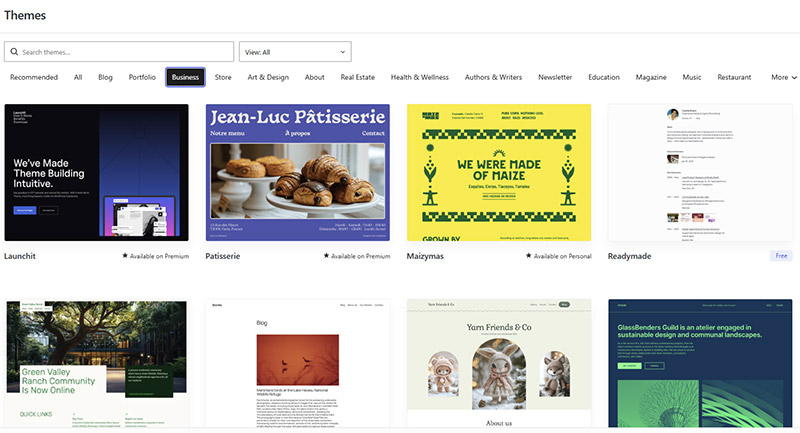Open the Jean-Luc Pâtisserie theme thumbnail
Viewport: 800px width, 433px height.
tap(298, 172)
